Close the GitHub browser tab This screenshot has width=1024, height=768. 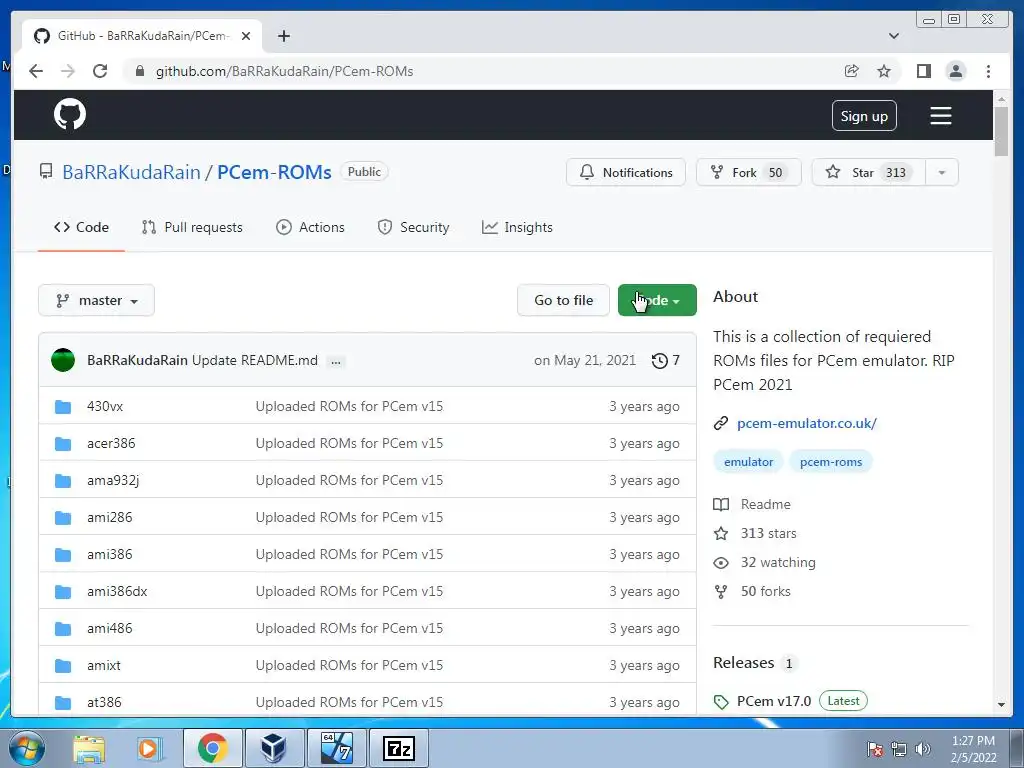coord(246,36)
